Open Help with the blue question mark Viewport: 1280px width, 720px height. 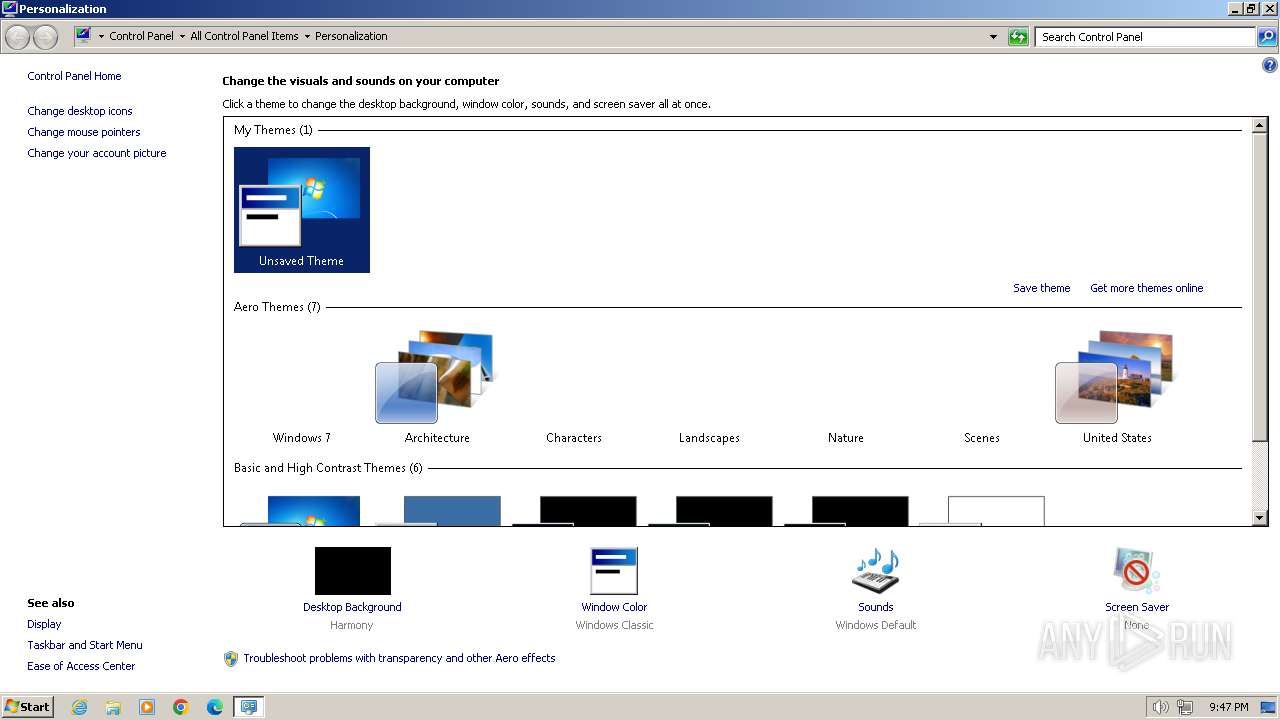(1270, 66)
